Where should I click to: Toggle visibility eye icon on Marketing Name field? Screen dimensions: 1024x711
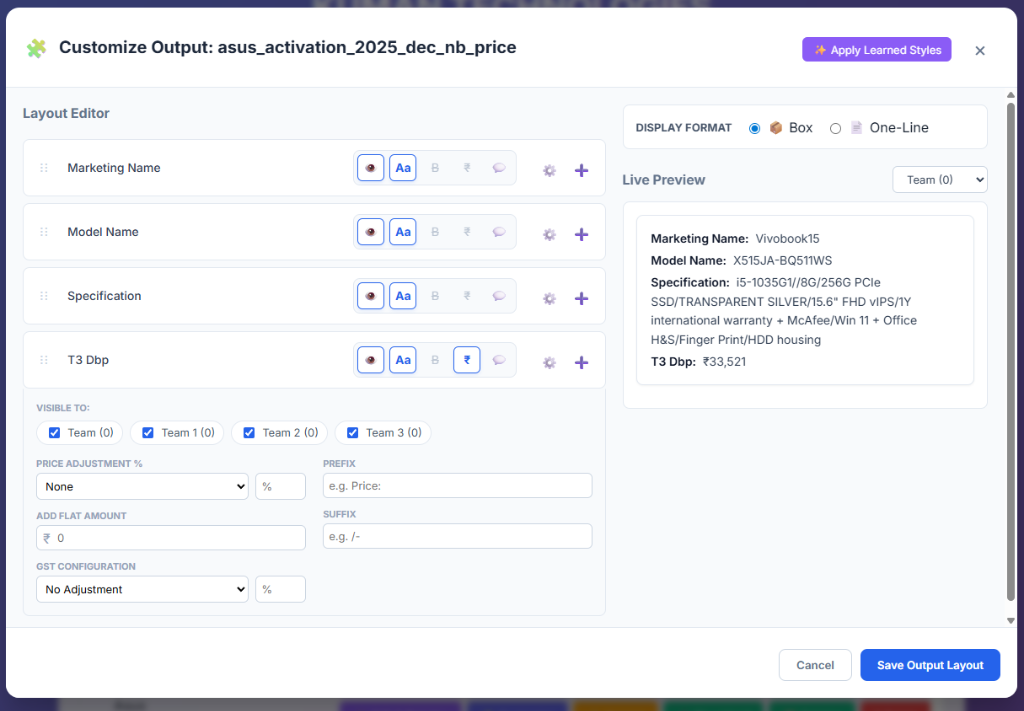pos(370,167)
